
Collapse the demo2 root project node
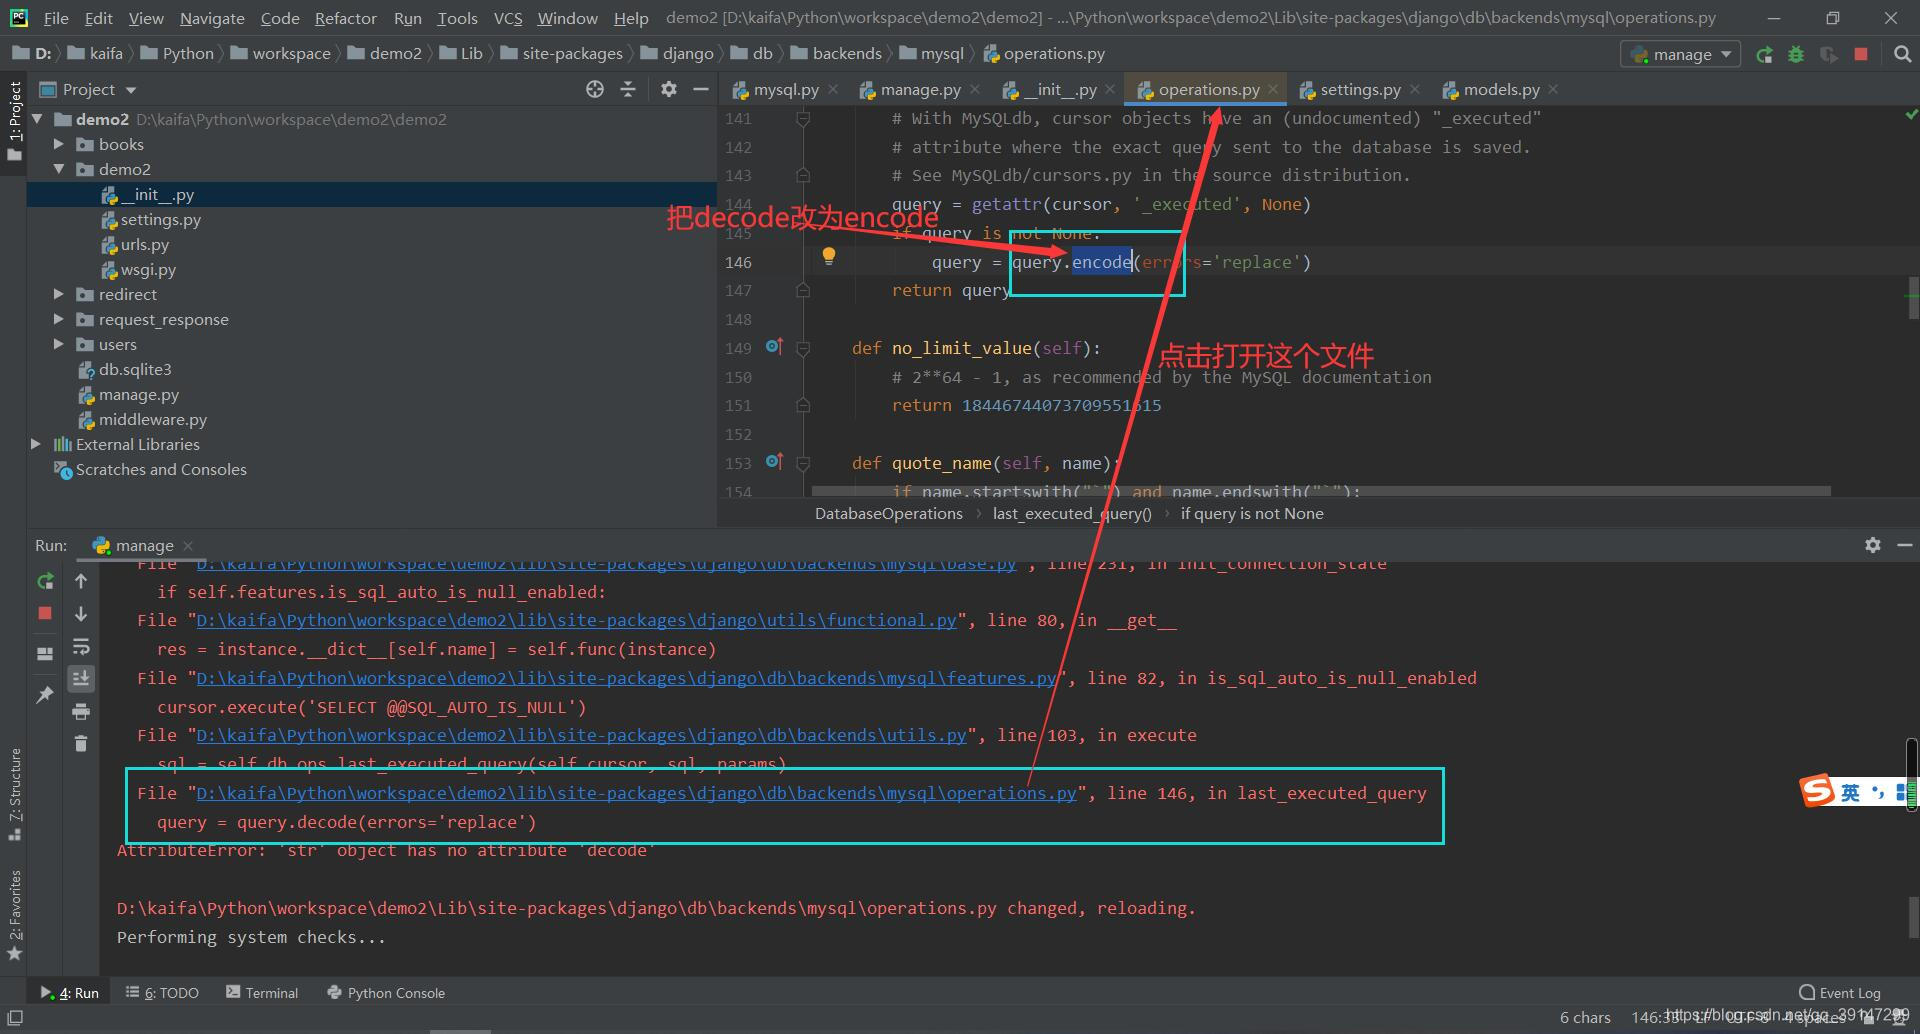click(x=37, y=119)
